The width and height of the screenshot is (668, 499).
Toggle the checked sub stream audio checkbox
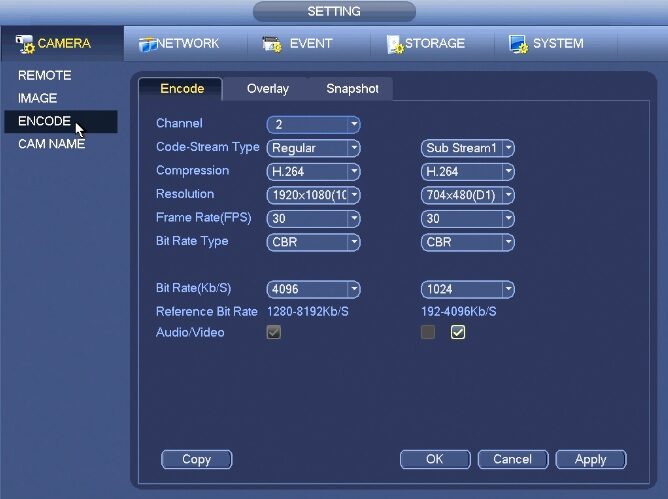tap(458, 333)
